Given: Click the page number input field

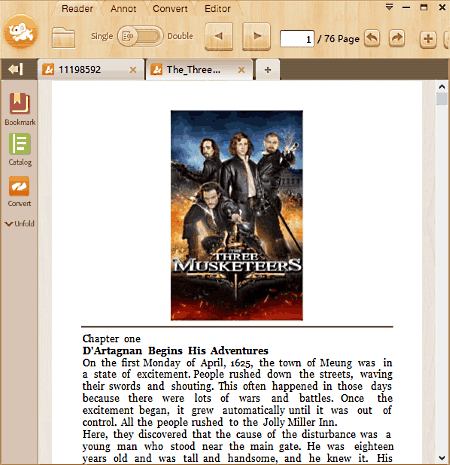Looking at the screenshot, I should (x=297, y=39).
